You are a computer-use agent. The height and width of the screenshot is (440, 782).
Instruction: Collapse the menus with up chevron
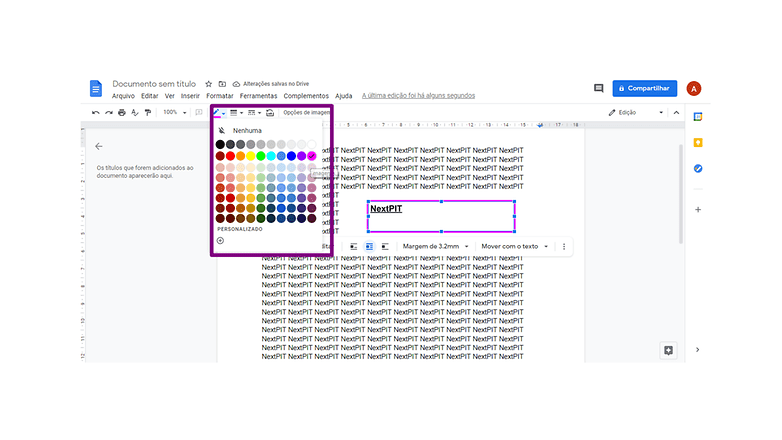pyautogui.click(x=676, y=113)
